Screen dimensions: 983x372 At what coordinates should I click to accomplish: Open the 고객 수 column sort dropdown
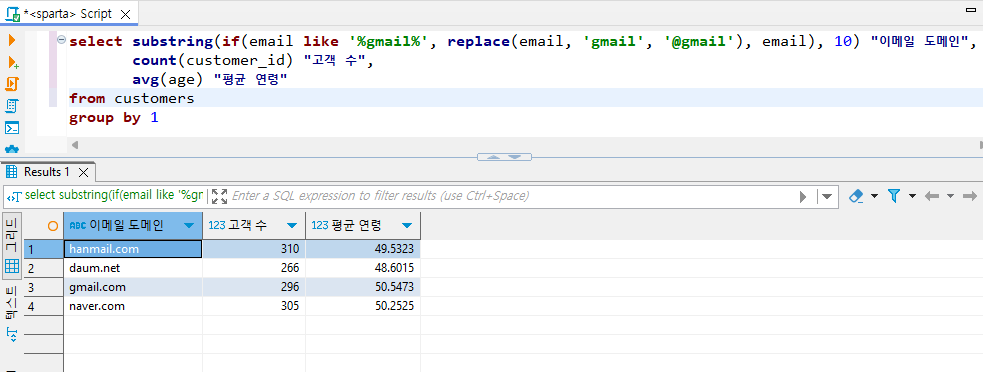(292, 226)
